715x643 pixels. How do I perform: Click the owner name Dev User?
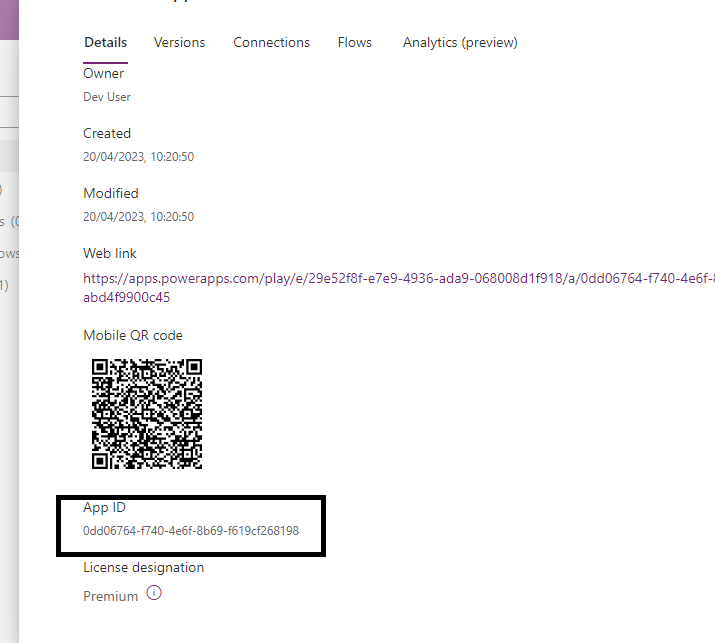click(x=107, y=97)
